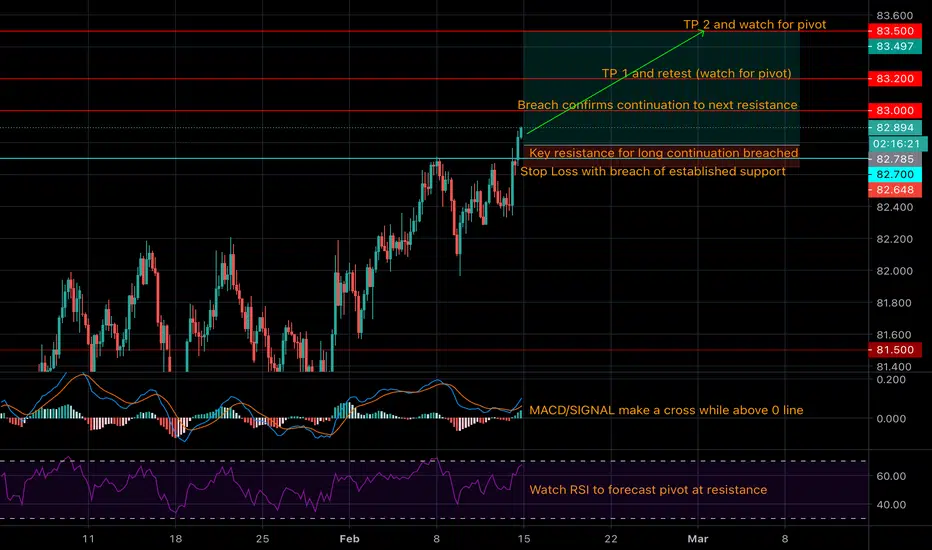Click the 'Mar' date label on time axis

tap(698, 539)
